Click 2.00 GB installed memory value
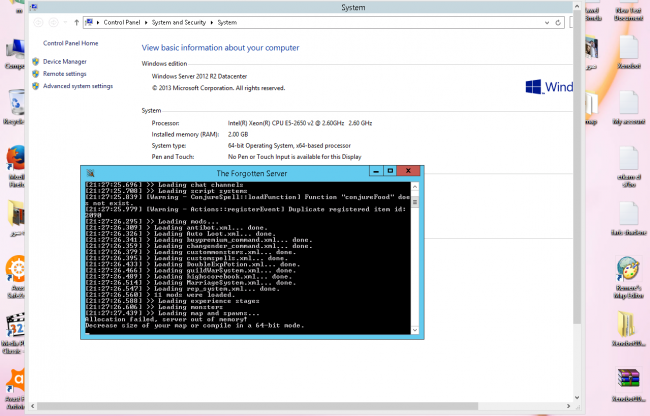The image size is (650, 416). tap(238, 134)
